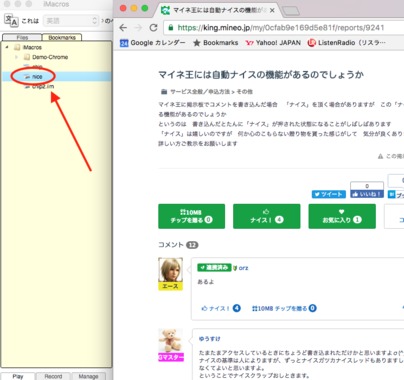Open the Yahoo! JAPAN bookmark

(x=273, y=43)
